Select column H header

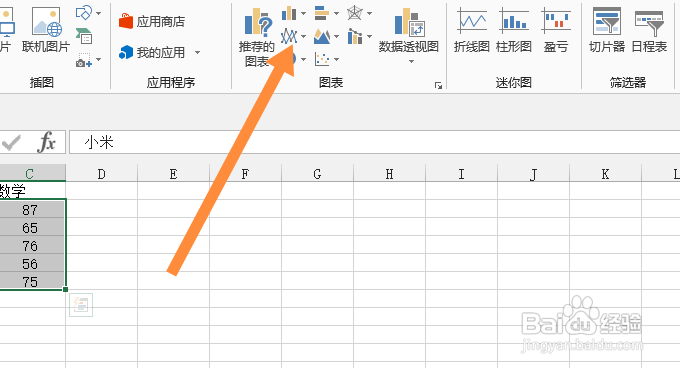389,173
